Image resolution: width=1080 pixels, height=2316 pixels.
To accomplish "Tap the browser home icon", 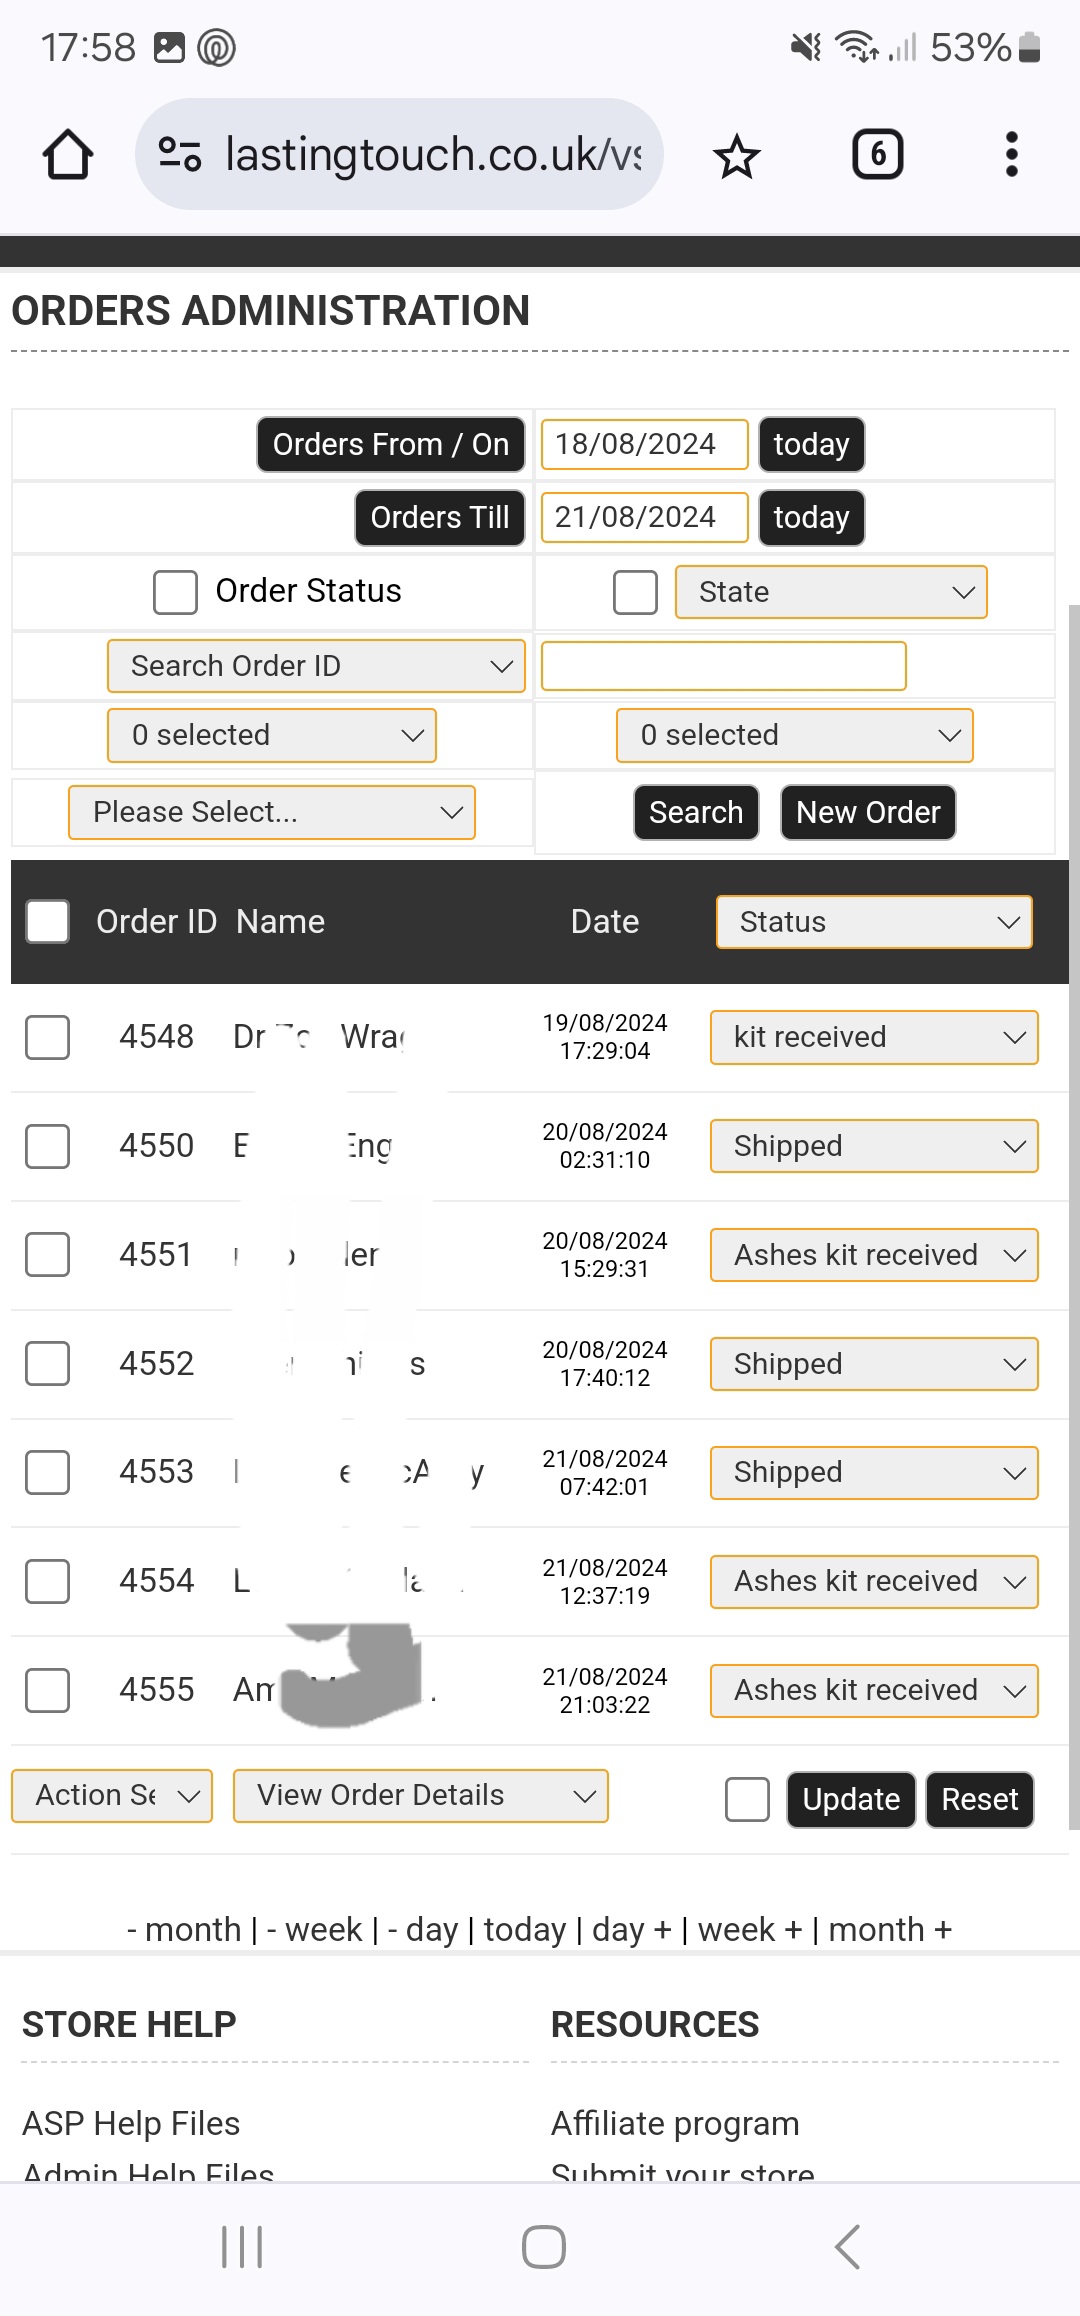I will pos(68,155).
